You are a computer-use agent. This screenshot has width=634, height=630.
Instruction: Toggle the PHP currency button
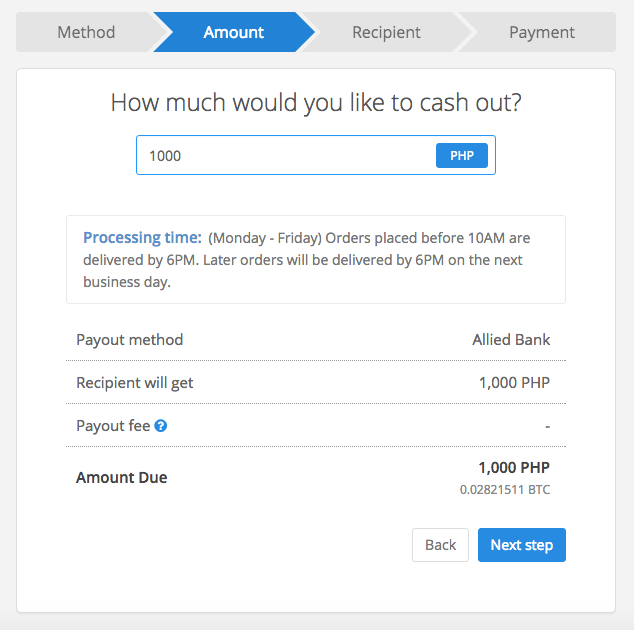(461, 156)
